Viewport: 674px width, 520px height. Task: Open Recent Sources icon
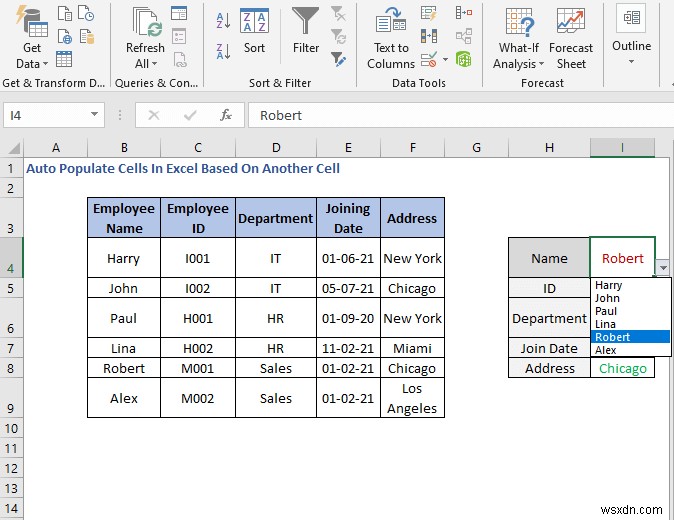coord(86,13)
